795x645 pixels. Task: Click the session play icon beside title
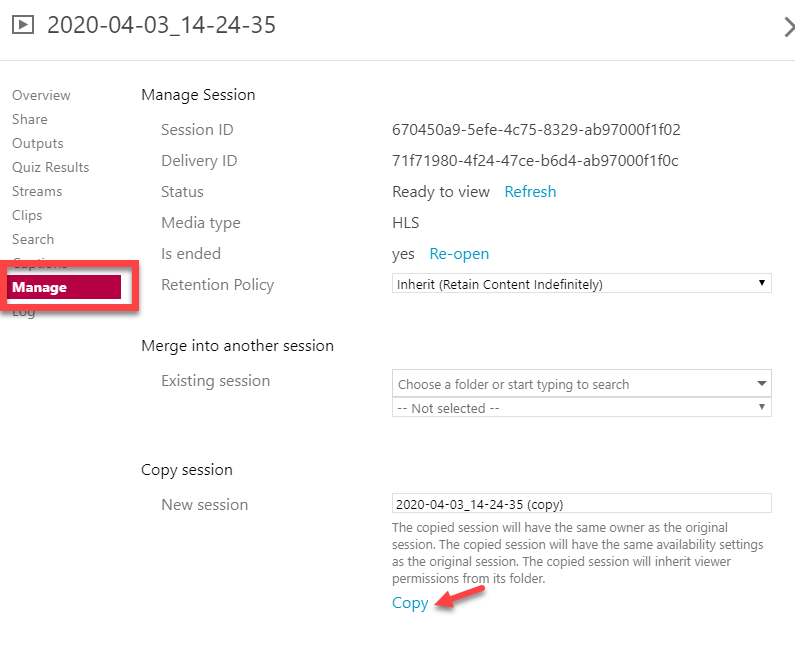click(24, 26)
